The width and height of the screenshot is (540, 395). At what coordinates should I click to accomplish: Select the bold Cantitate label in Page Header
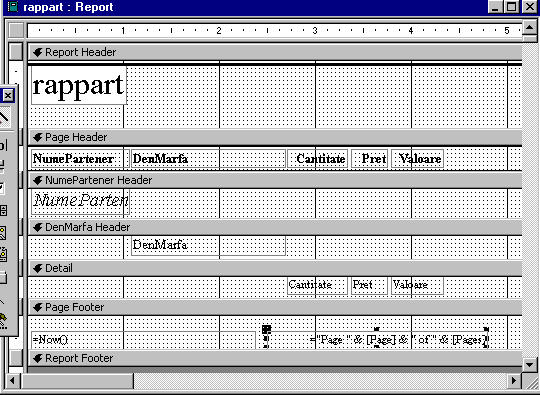(x=318, y=159)
